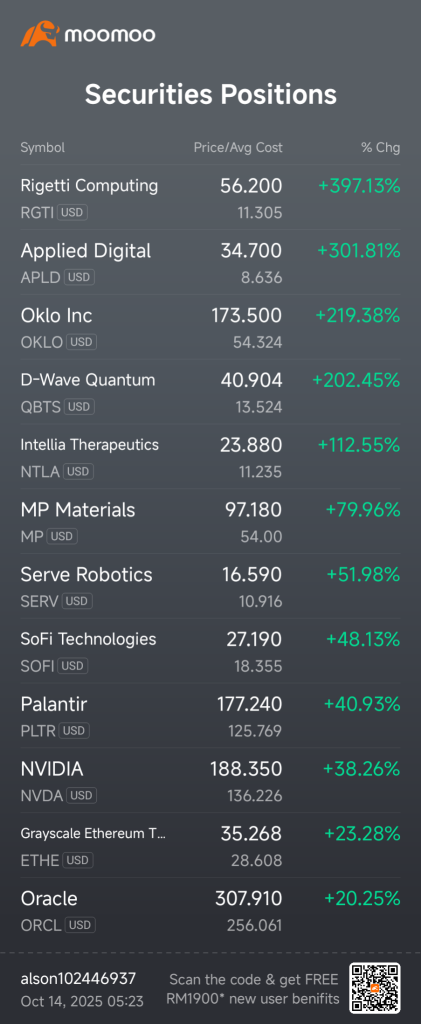Image resolution: width=421 pixels, height=1024 pixels.
Task: Click the QR code image
Action: (x=375, y=988)
